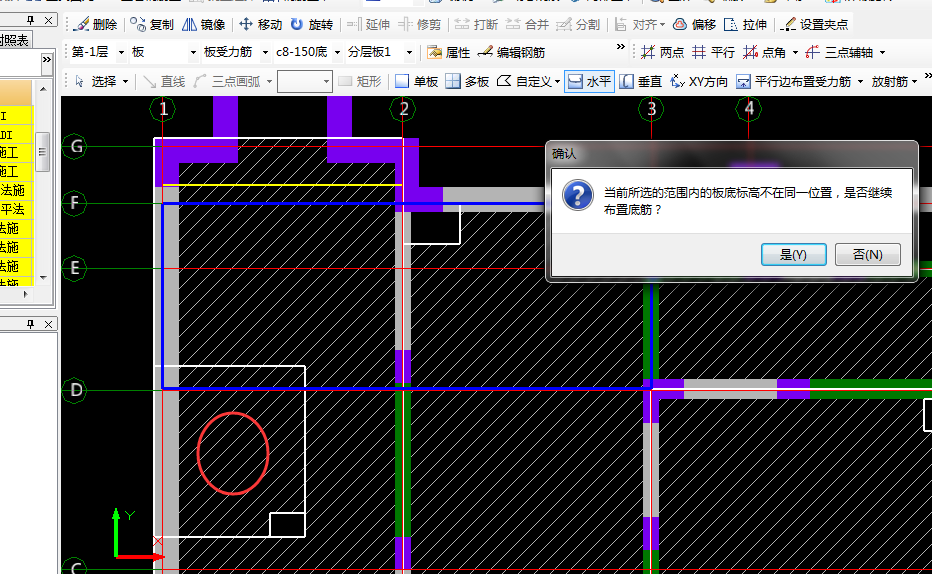Choose the 移动 (move) tool
This screenshot has width=932, height=574.
260,24
